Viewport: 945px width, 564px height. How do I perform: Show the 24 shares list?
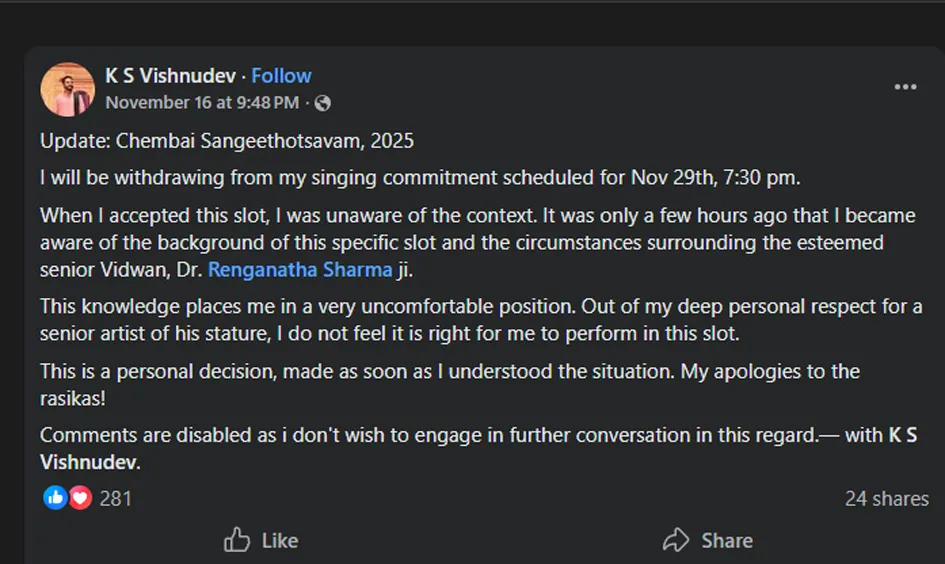tap(886, 498)
